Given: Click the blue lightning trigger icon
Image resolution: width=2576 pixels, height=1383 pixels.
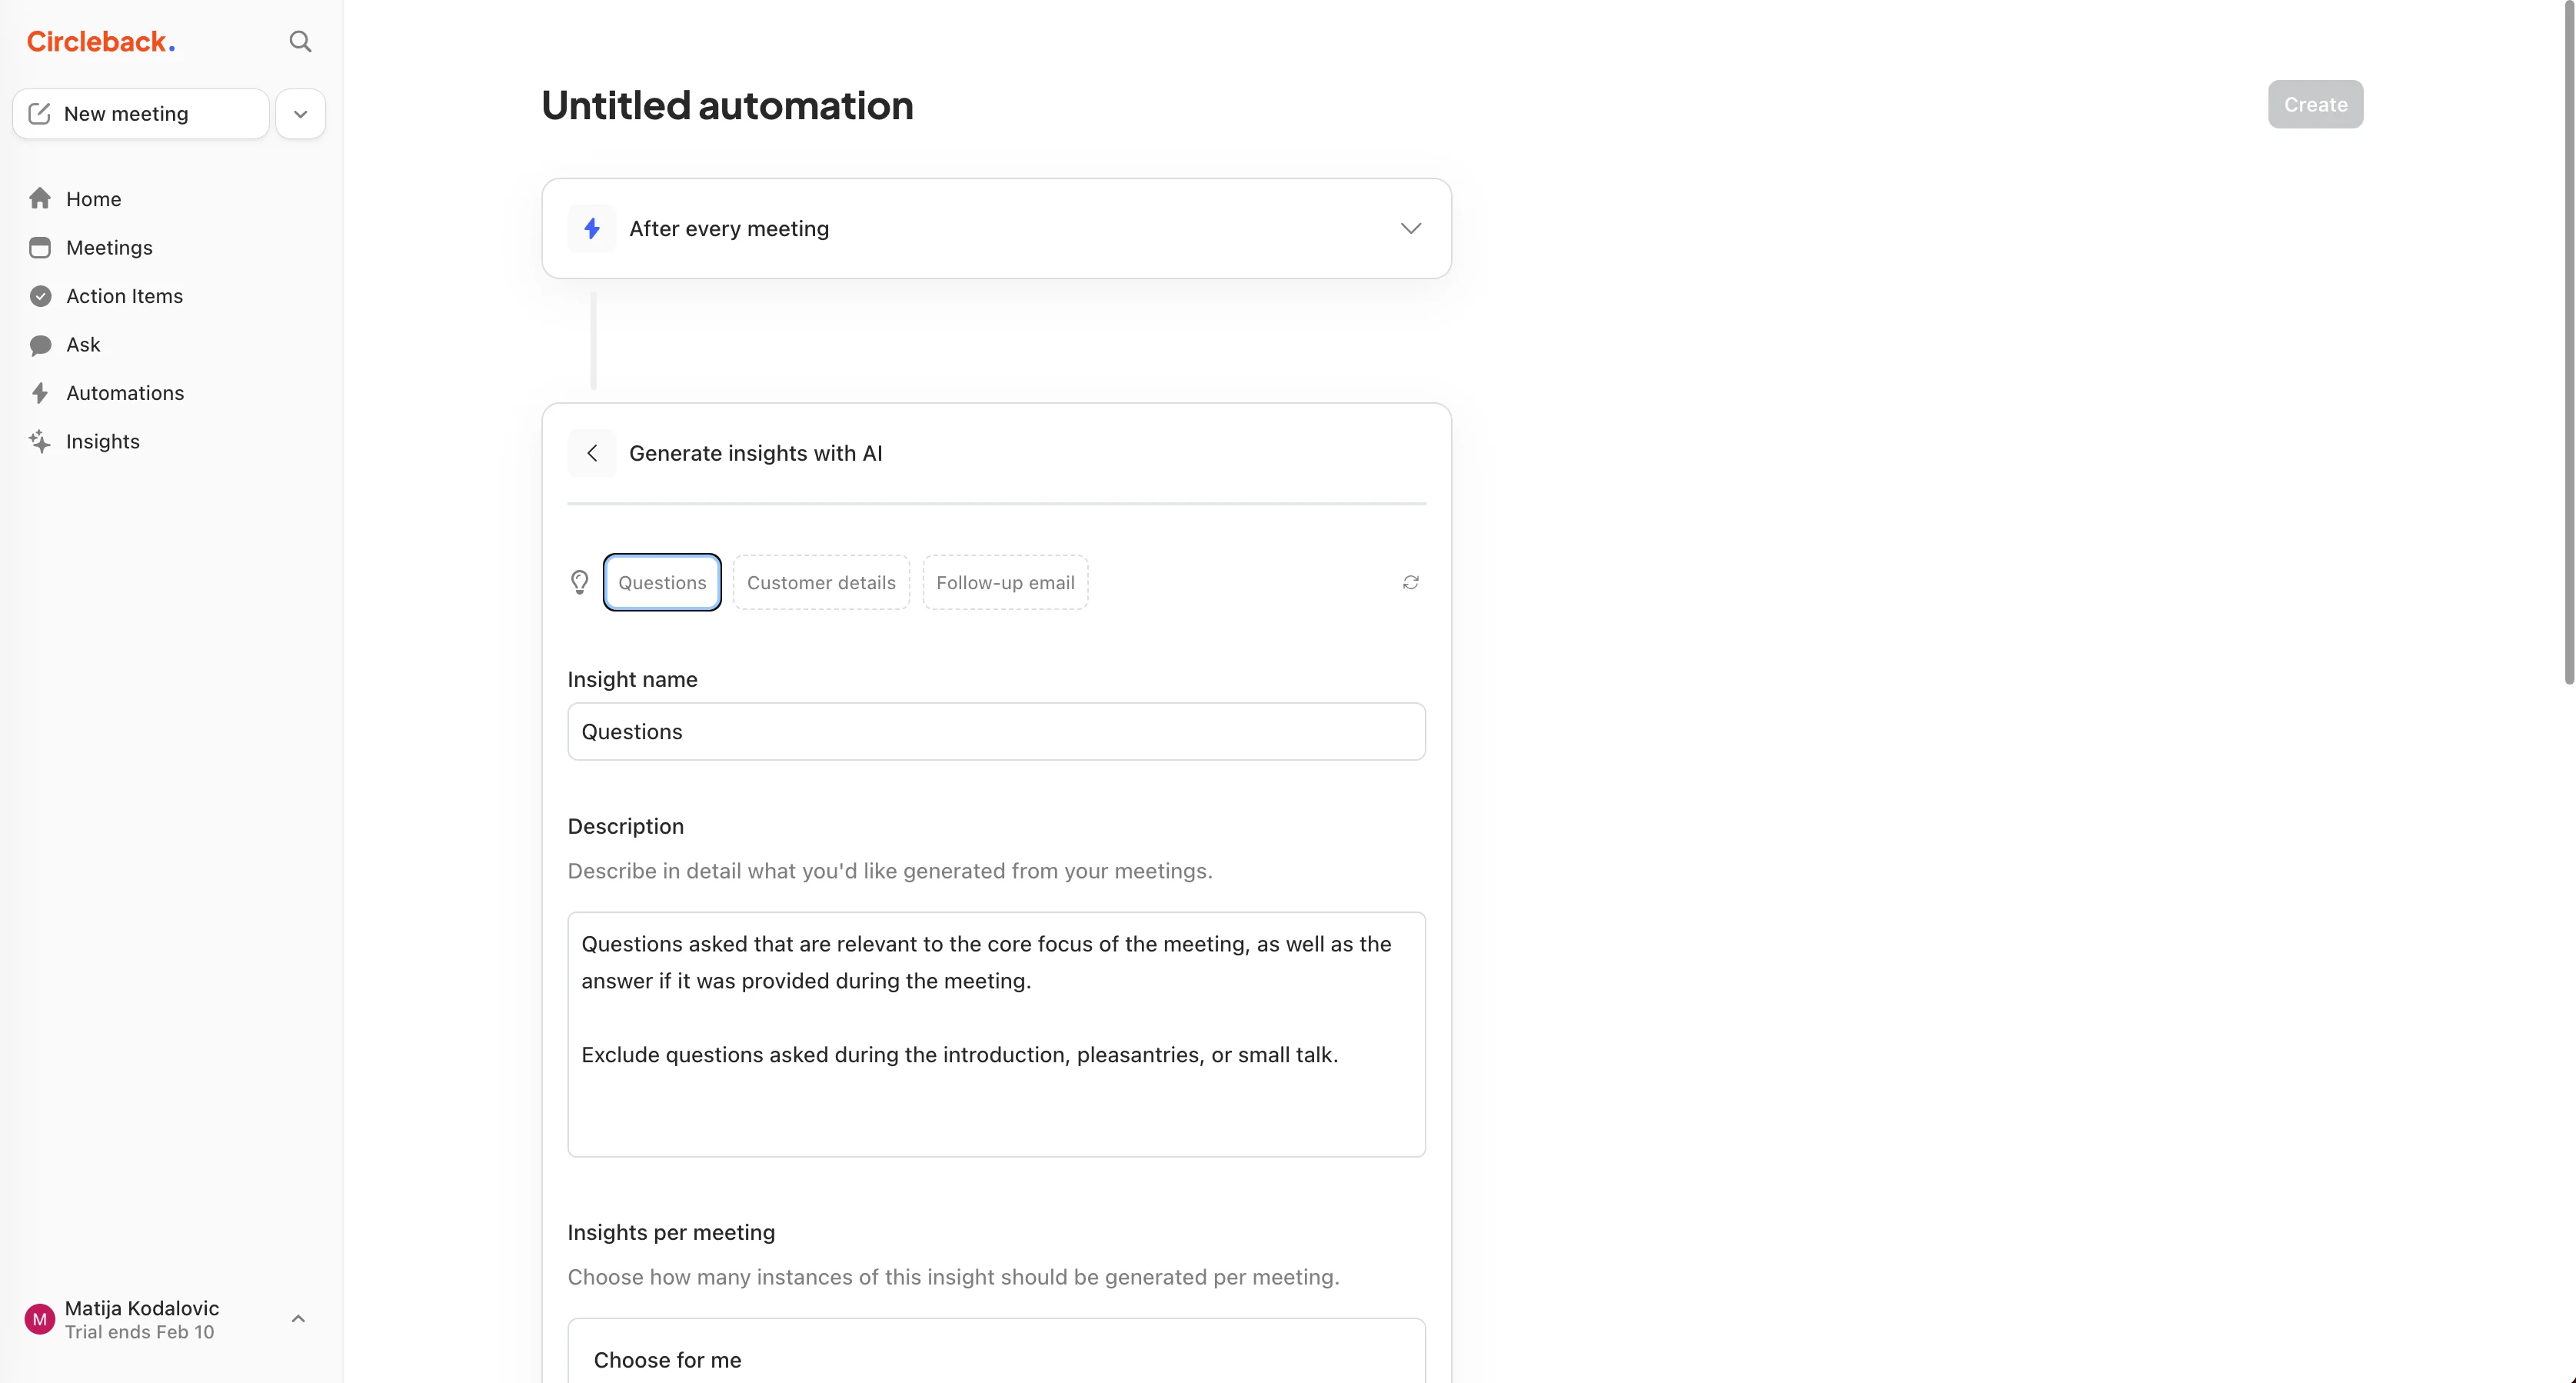Looking at the screenshot, I should pyautogui.click(x=592, y=228).
